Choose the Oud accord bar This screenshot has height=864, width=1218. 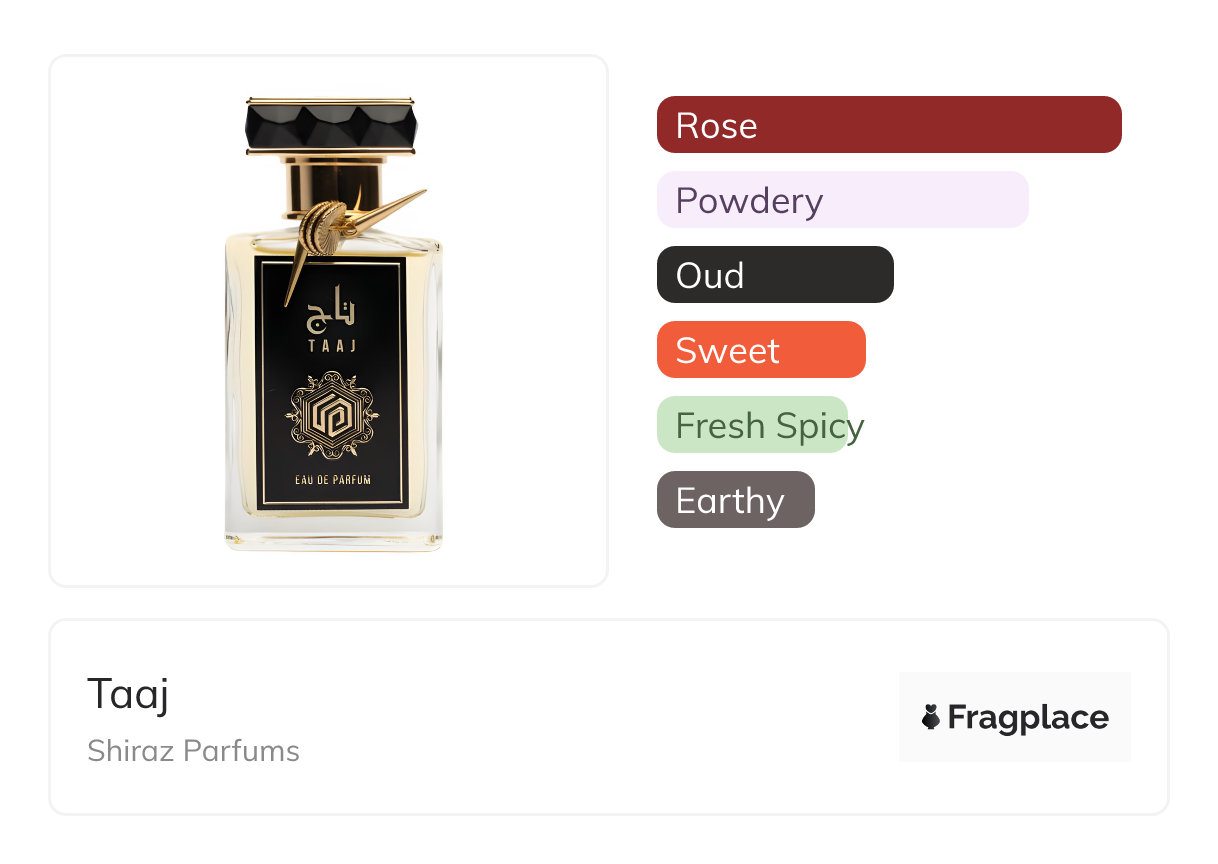tap(775, 275)
